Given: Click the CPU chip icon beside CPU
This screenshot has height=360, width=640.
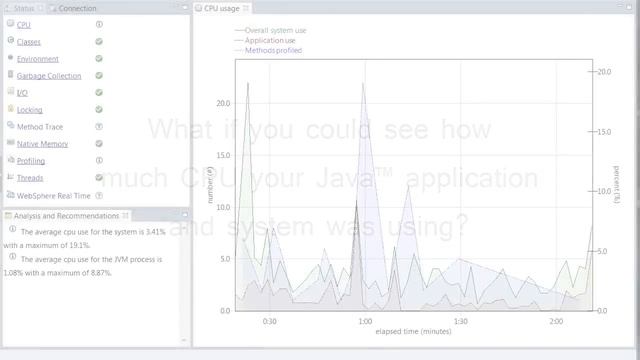Looking at the screenshot, I should (11, 24).
